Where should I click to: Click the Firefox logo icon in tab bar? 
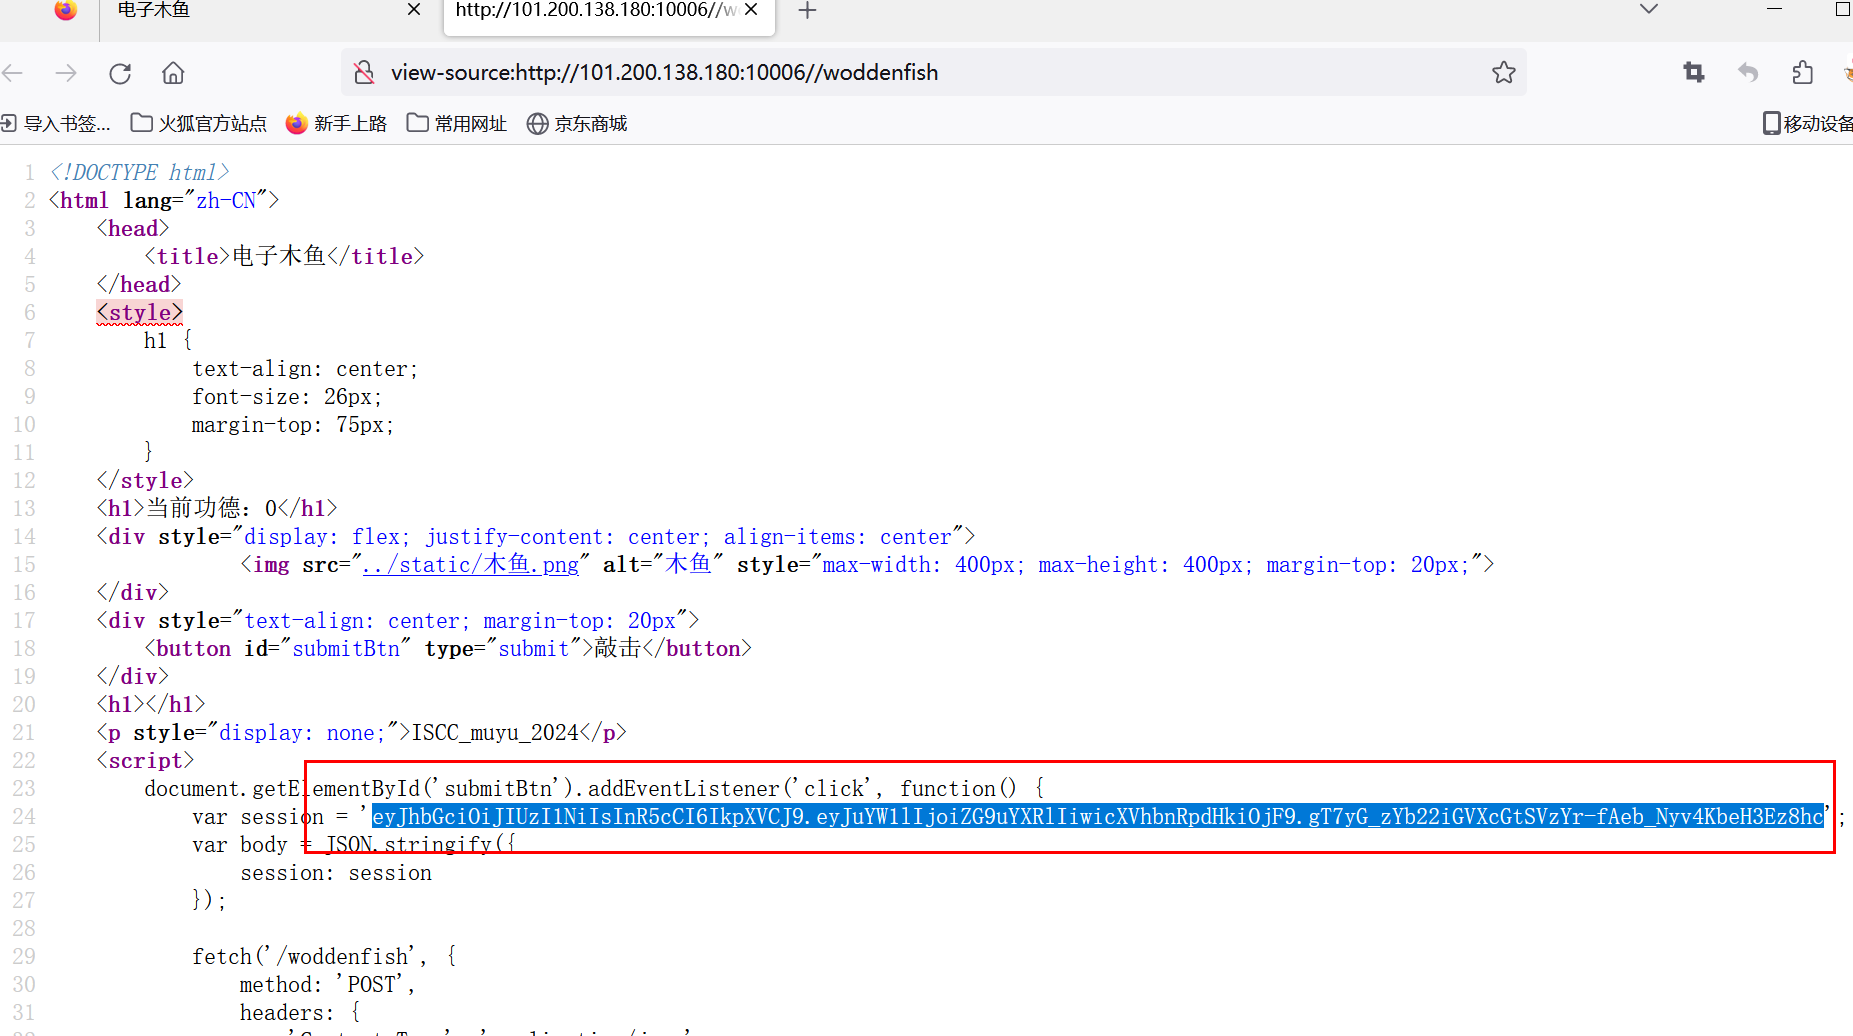pos(65,9)
